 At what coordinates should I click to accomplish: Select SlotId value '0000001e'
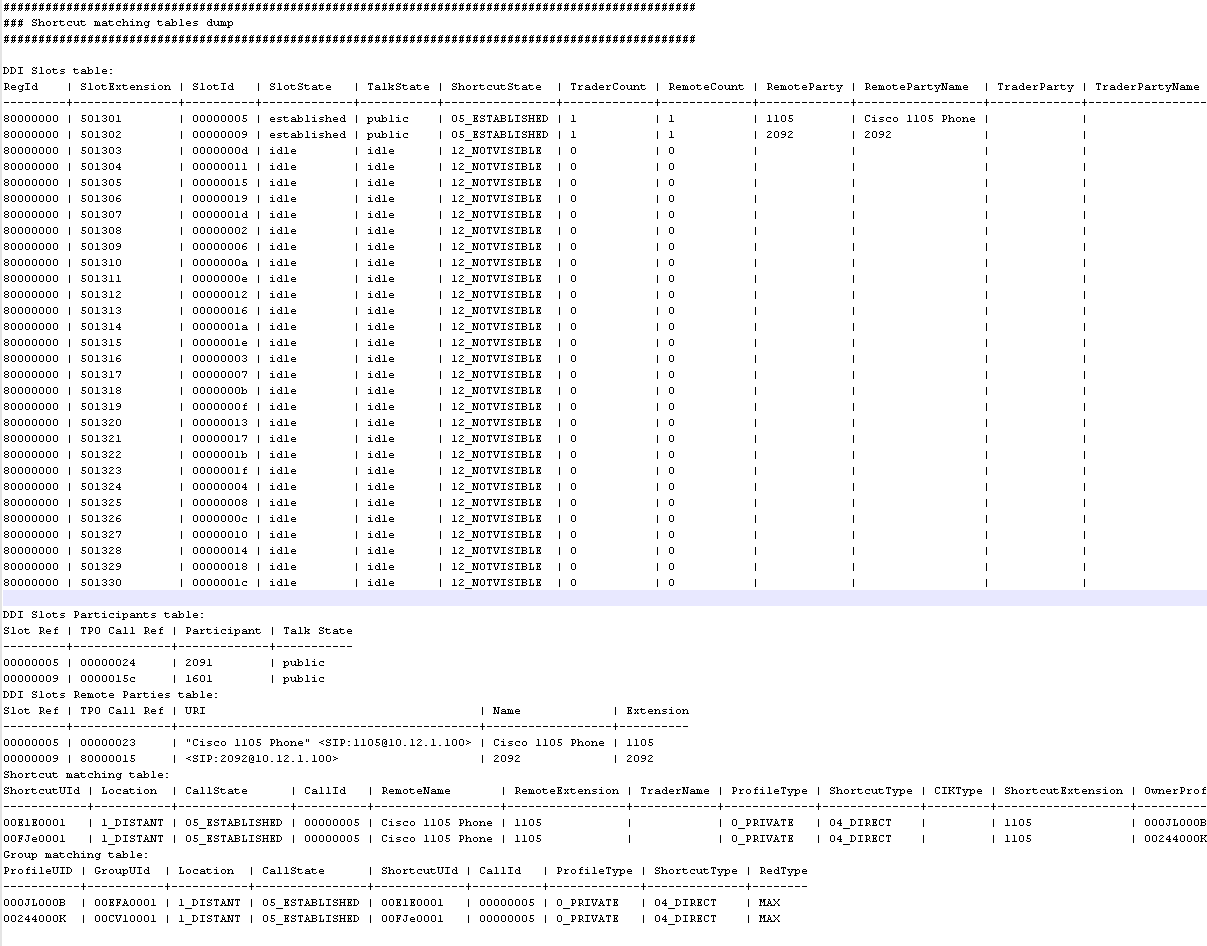tap(220, 343)
